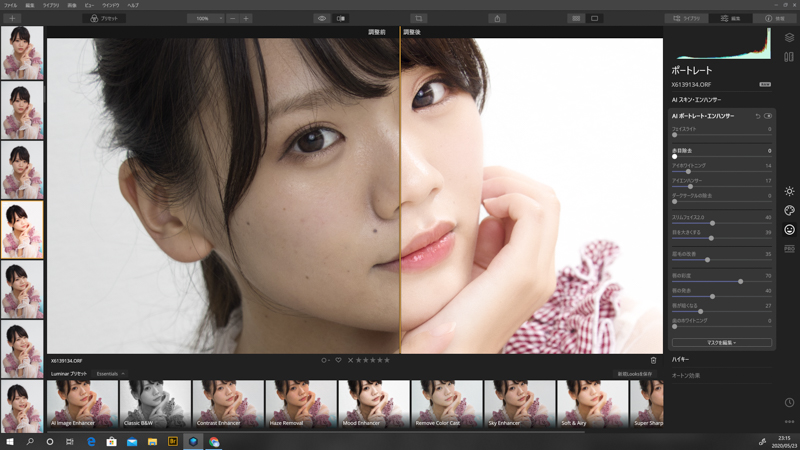Open the マスクを編集 dropdown button
The image size is (800, 450).
click(721, 343)
